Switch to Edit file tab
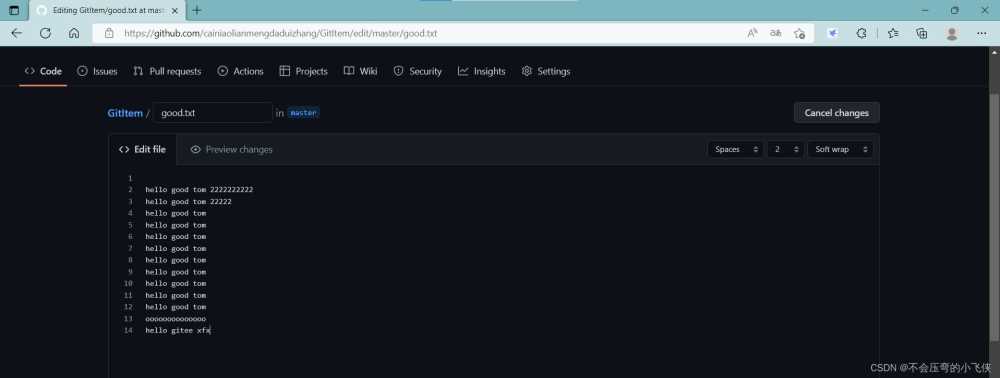The width and height of the screenshot is (1000, 378). (142, 149)
